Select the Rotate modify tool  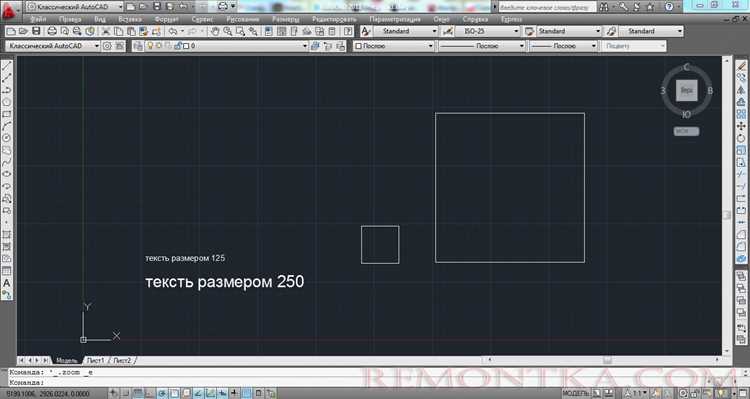(x=741, y=138)
